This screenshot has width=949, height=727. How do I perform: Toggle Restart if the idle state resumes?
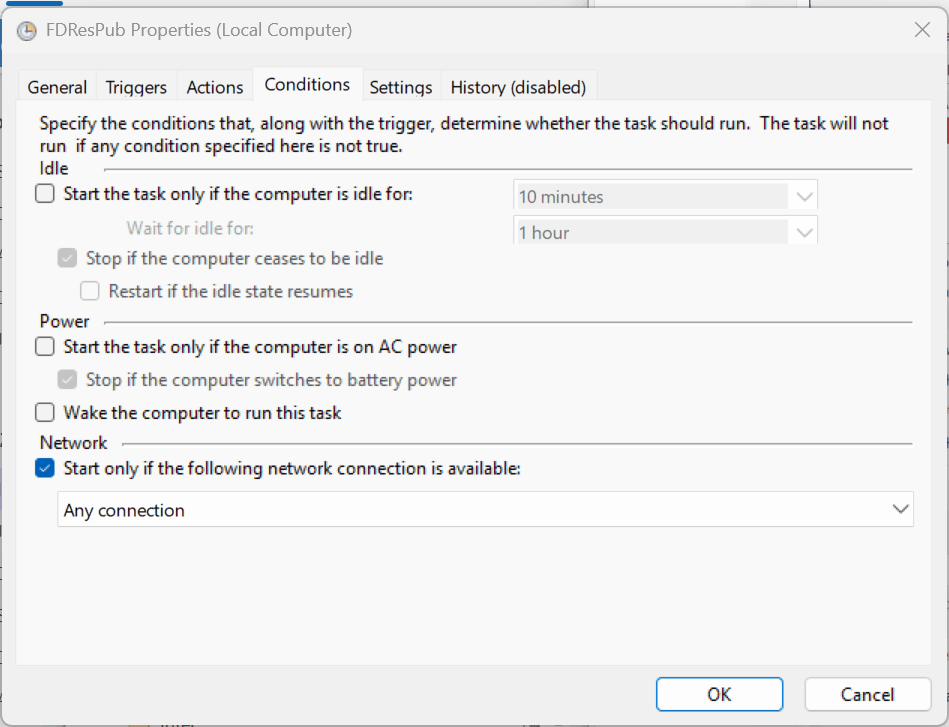(90, 291)
